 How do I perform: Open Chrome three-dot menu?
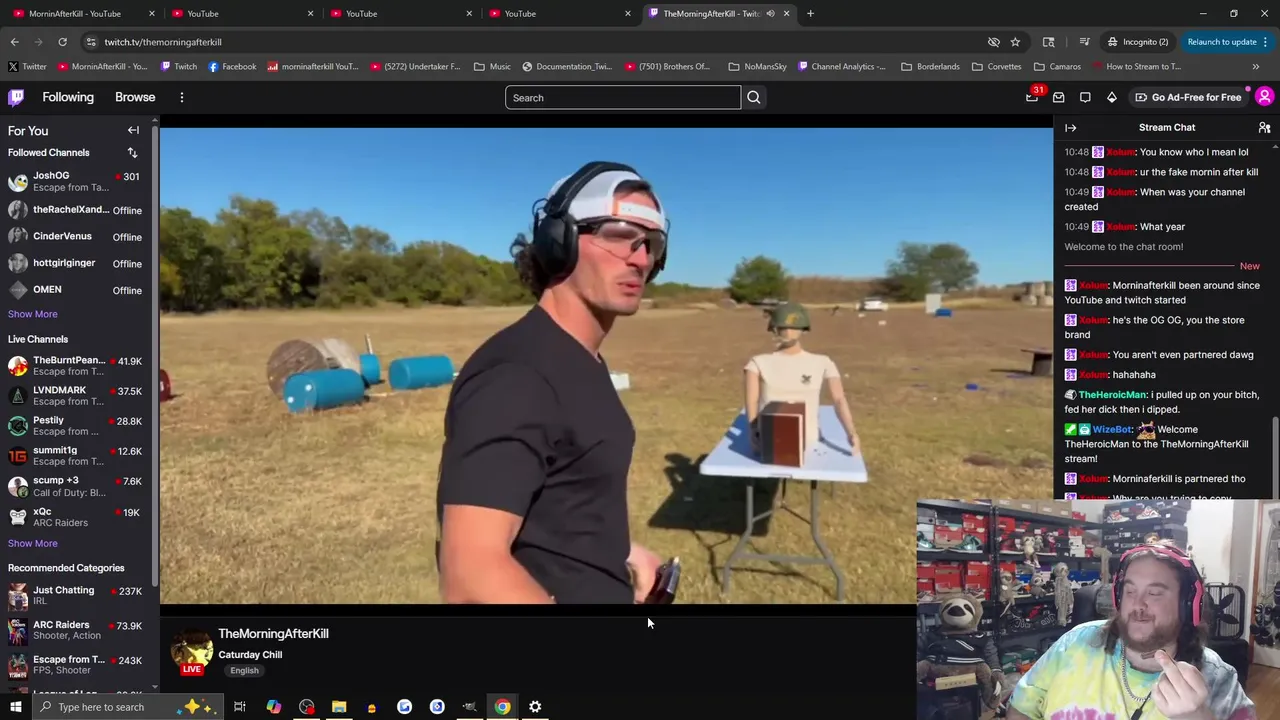click(x=1265, y=42)
